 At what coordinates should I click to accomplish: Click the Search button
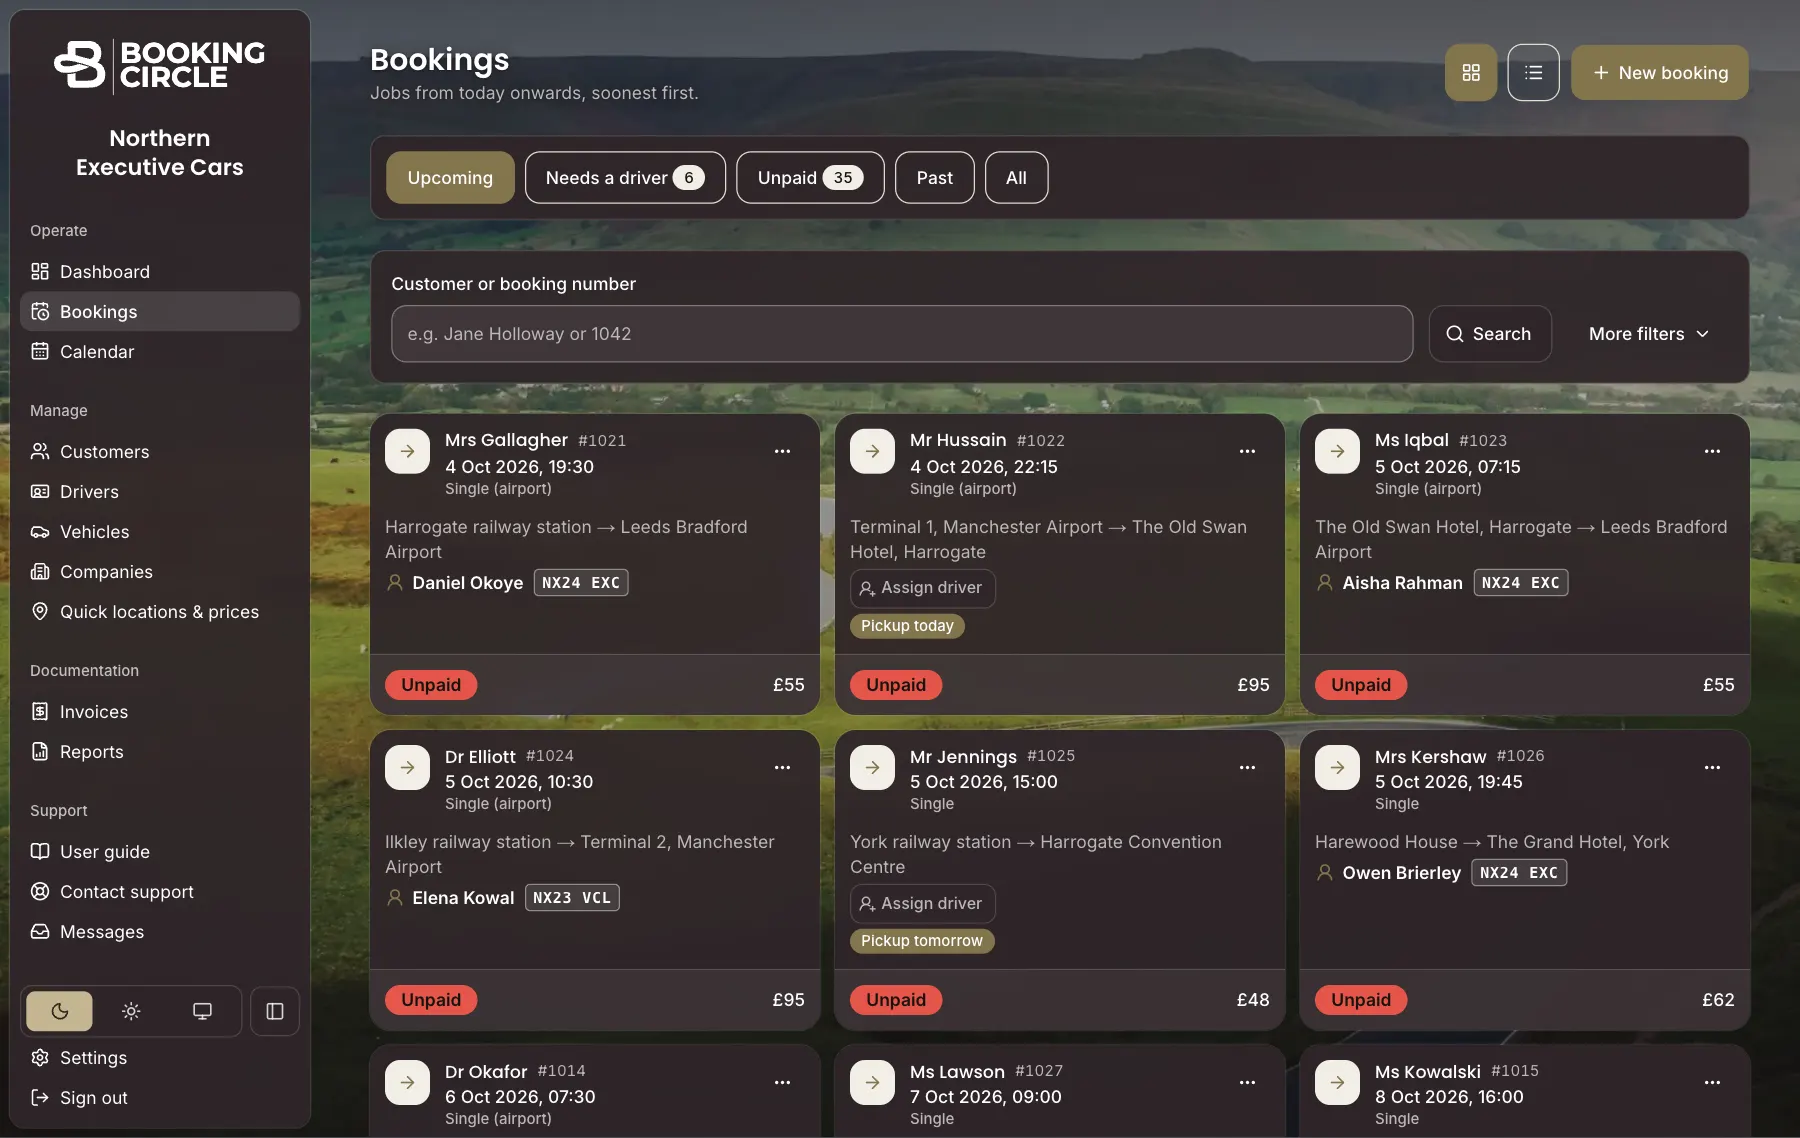(x=1490, y=334)
